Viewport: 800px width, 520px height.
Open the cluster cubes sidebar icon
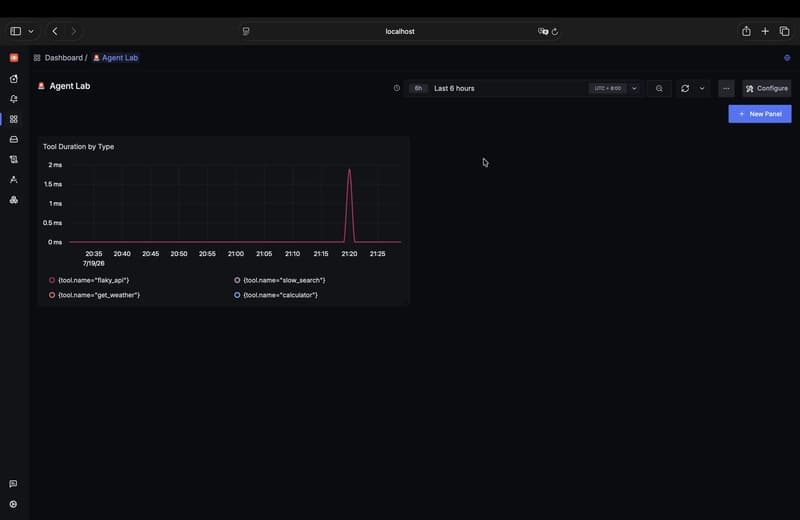pos(14,200)
